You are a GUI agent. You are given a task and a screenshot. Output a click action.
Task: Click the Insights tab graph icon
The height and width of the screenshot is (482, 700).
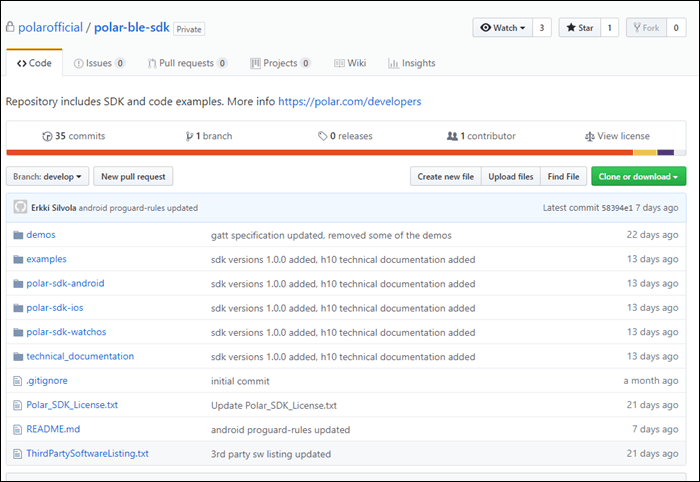(x=393, y=63)
